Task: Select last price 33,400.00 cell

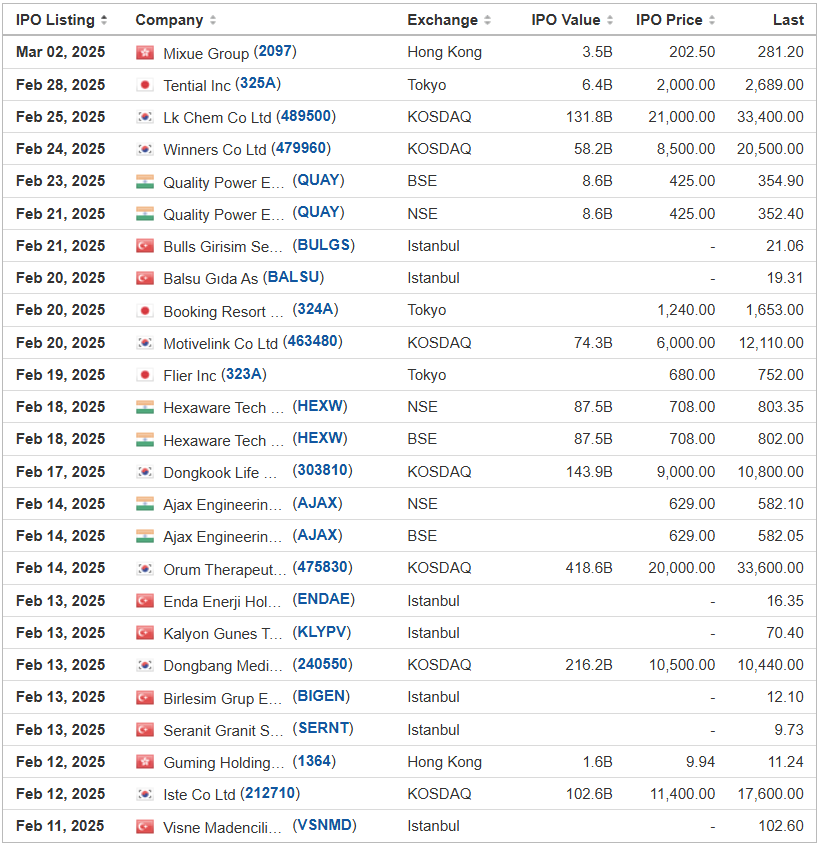Action: tap(770, 117)
